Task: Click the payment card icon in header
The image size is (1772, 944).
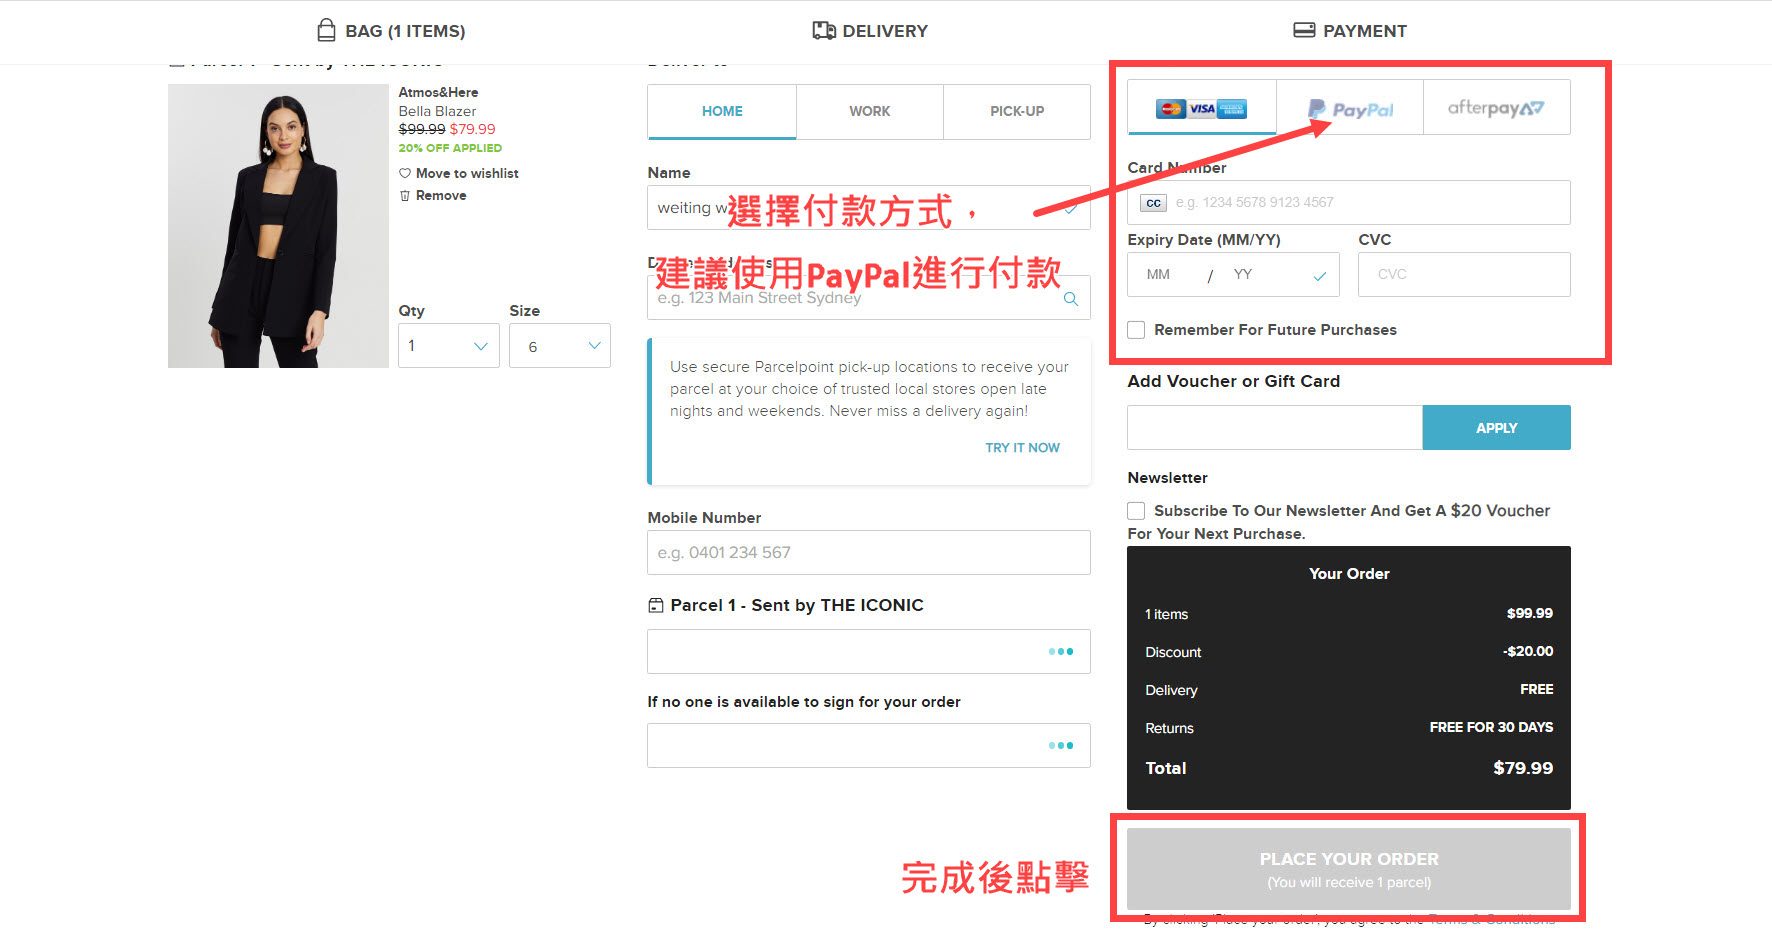Action: pyautogui.click(x=1304, y=30)
